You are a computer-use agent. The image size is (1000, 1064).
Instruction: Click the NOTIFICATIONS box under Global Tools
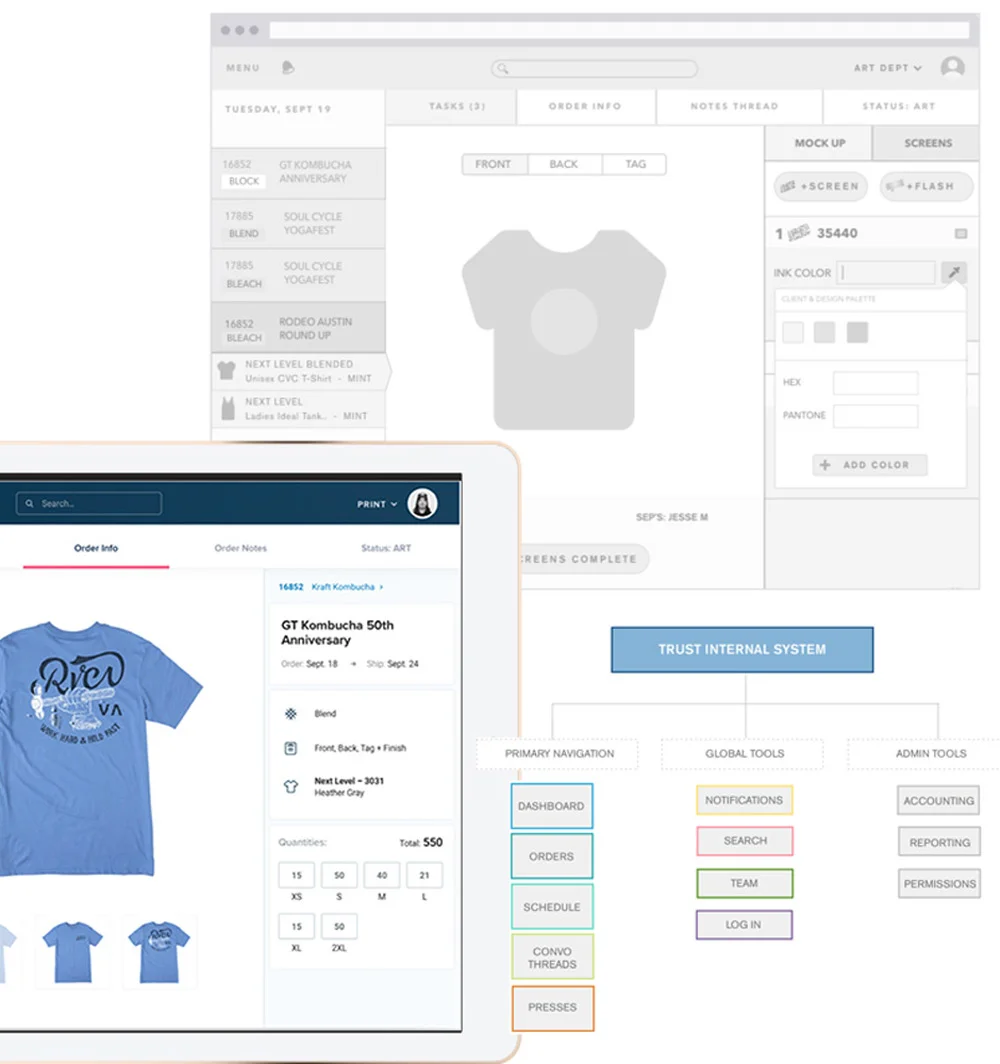[744, 800]
